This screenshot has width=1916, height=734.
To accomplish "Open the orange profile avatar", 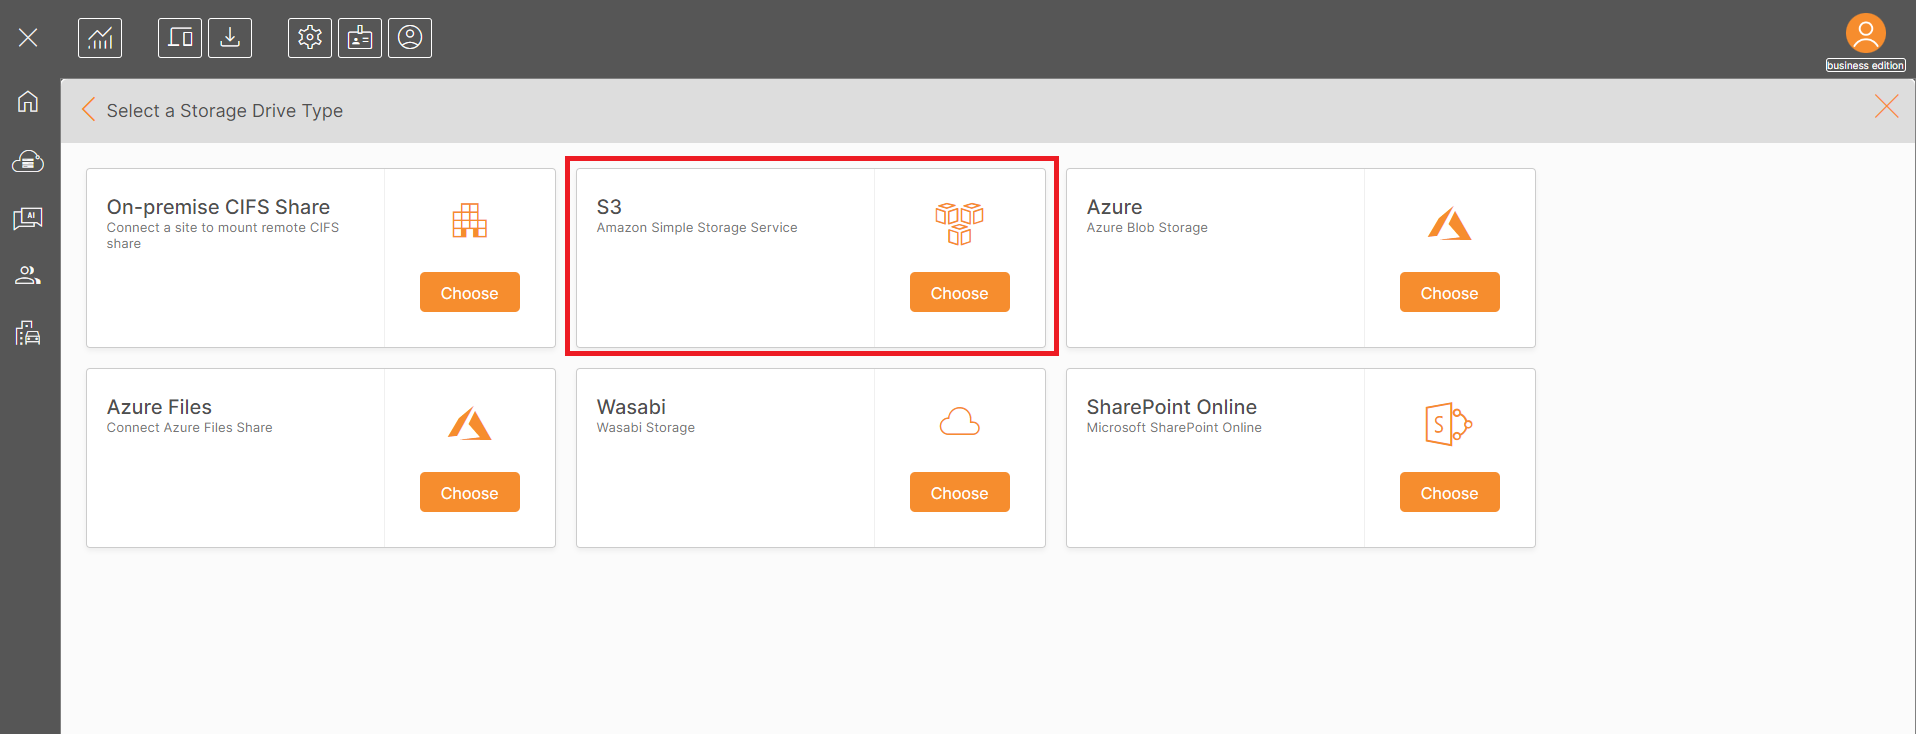I will (x=1866, y=33).
